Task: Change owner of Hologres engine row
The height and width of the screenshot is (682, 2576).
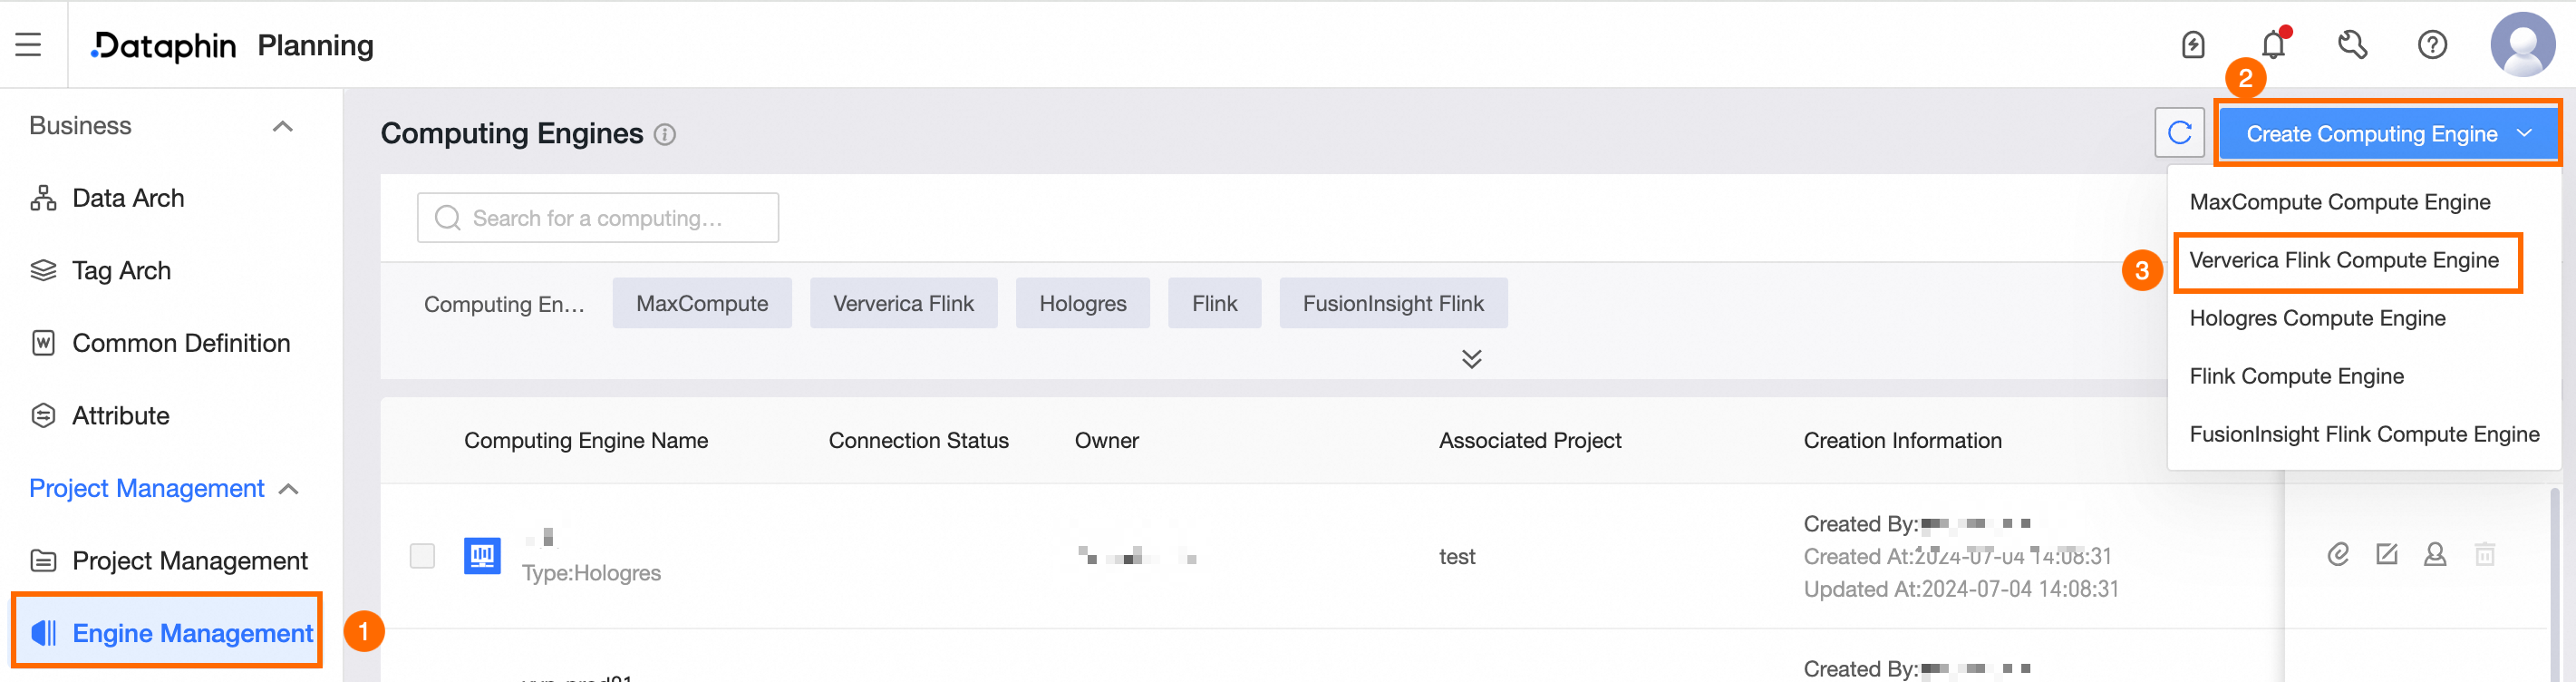Action: (x=2435, y=554)
